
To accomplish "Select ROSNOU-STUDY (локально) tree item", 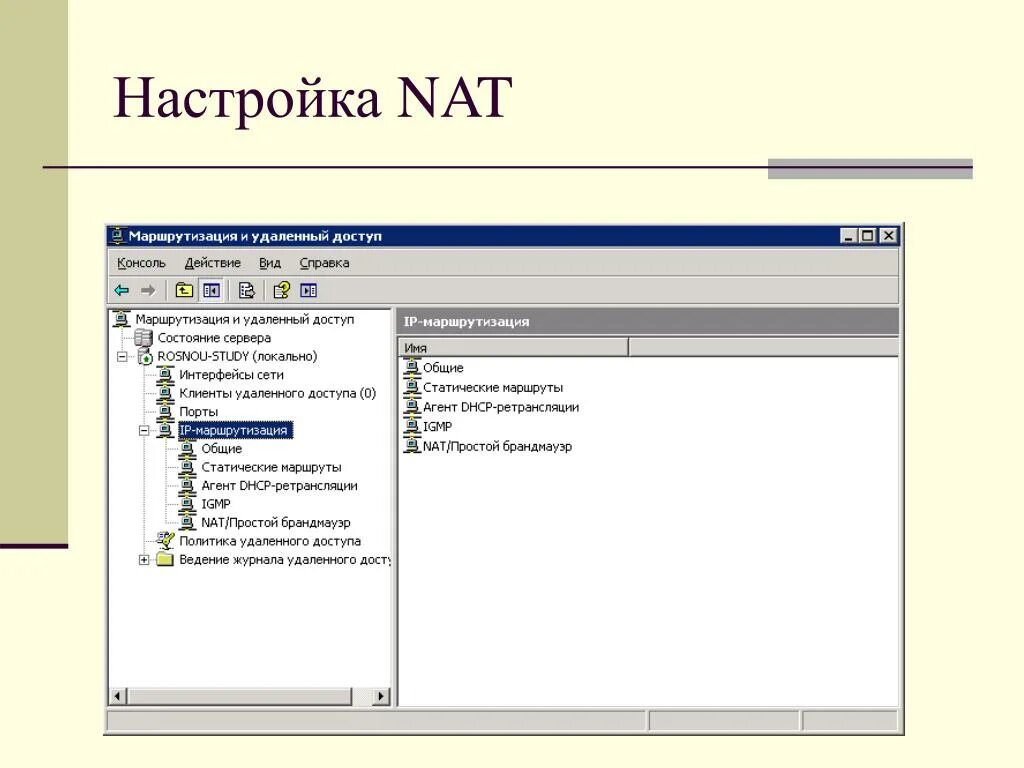I will 237,356.
